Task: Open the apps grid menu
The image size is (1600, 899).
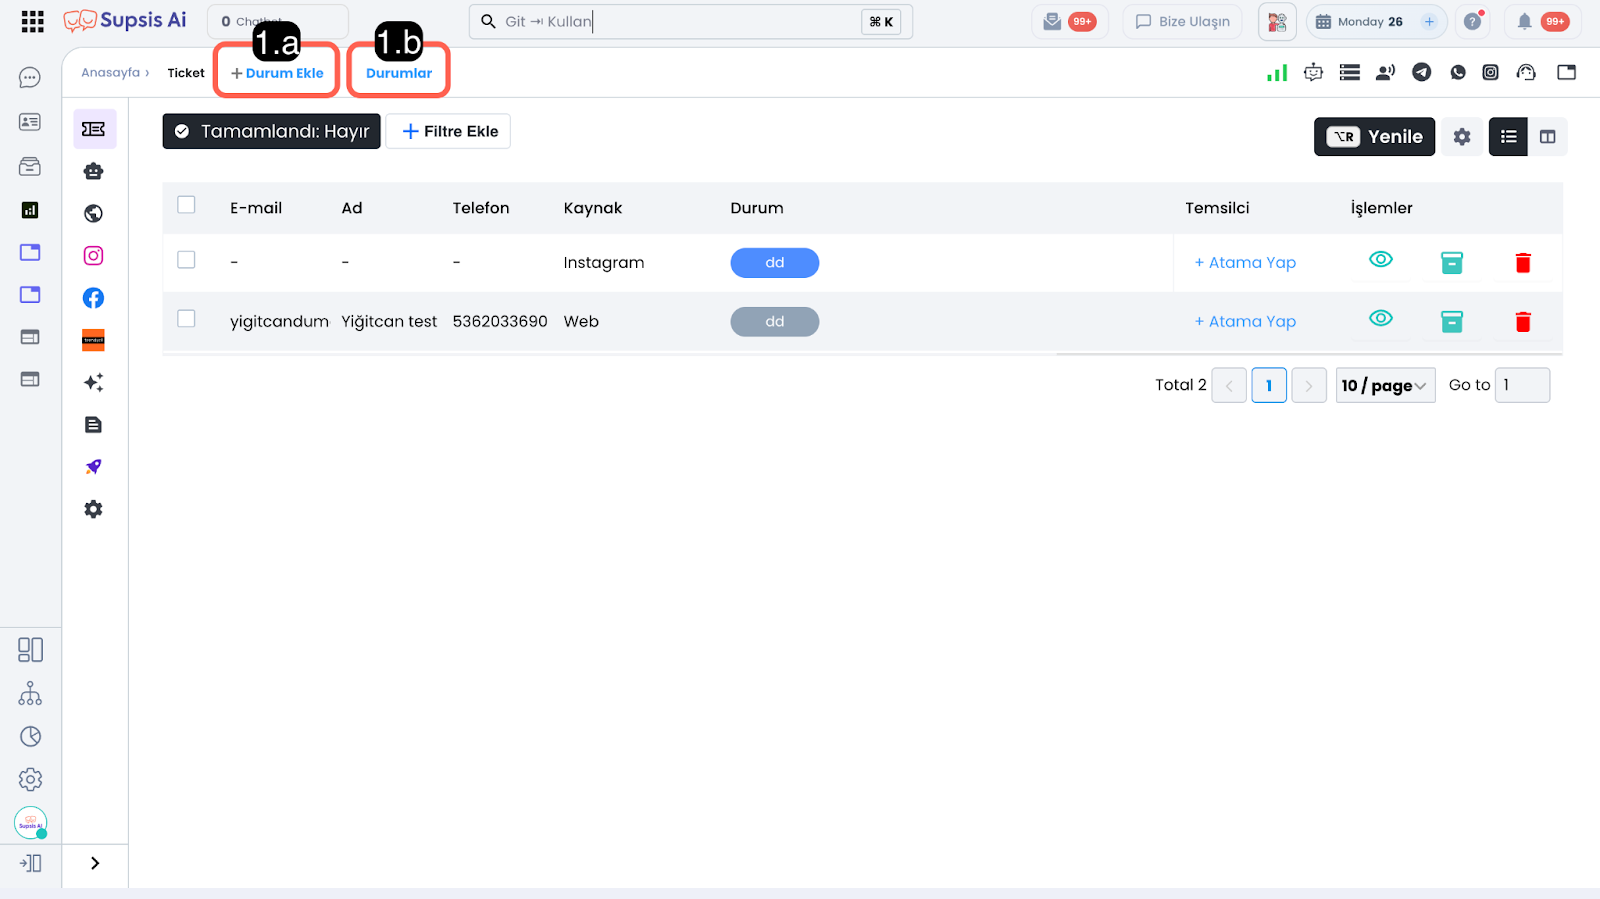Action: [x=32, y=22]
